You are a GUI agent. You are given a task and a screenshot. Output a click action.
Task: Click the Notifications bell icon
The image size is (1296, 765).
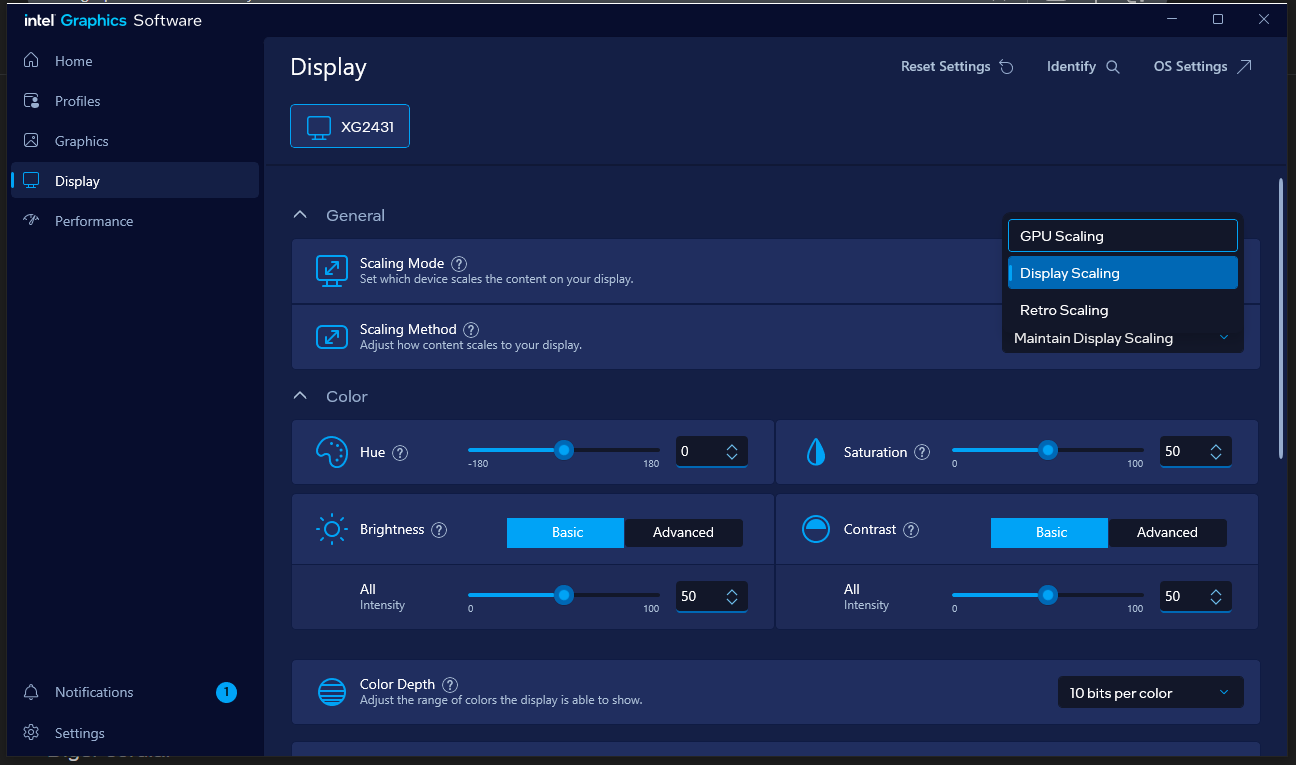32,692
